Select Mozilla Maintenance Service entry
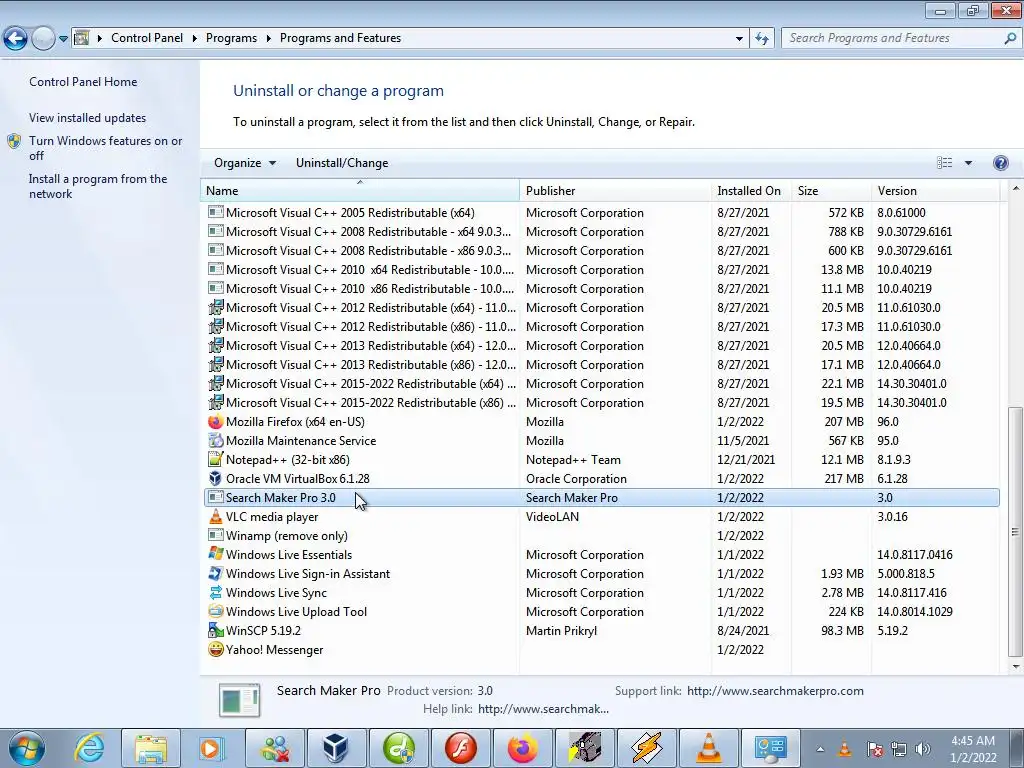 click(x=601, y=441)
